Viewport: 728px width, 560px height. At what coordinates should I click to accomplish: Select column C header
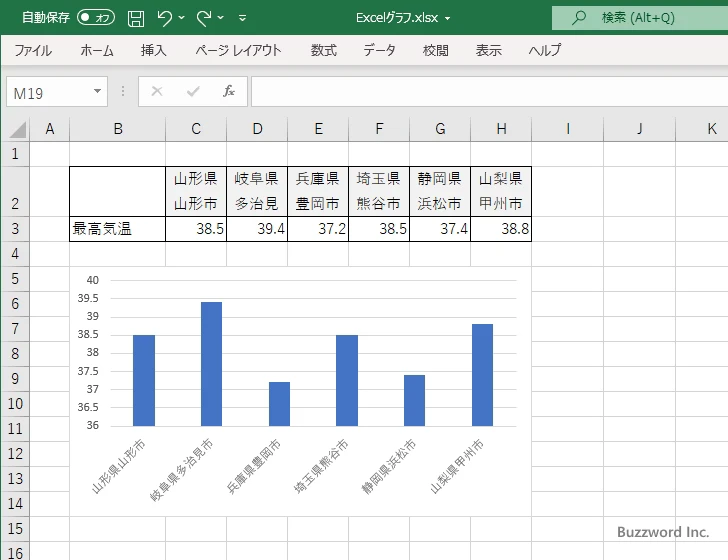coord(196,129)
